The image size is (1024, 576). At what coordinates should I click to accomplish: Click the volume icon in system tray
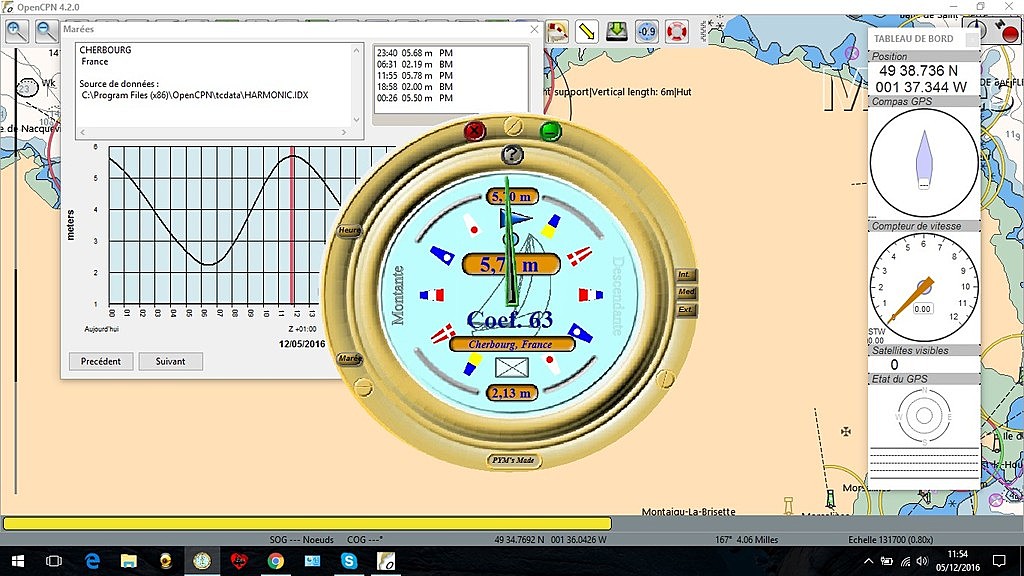coord(922,561)
